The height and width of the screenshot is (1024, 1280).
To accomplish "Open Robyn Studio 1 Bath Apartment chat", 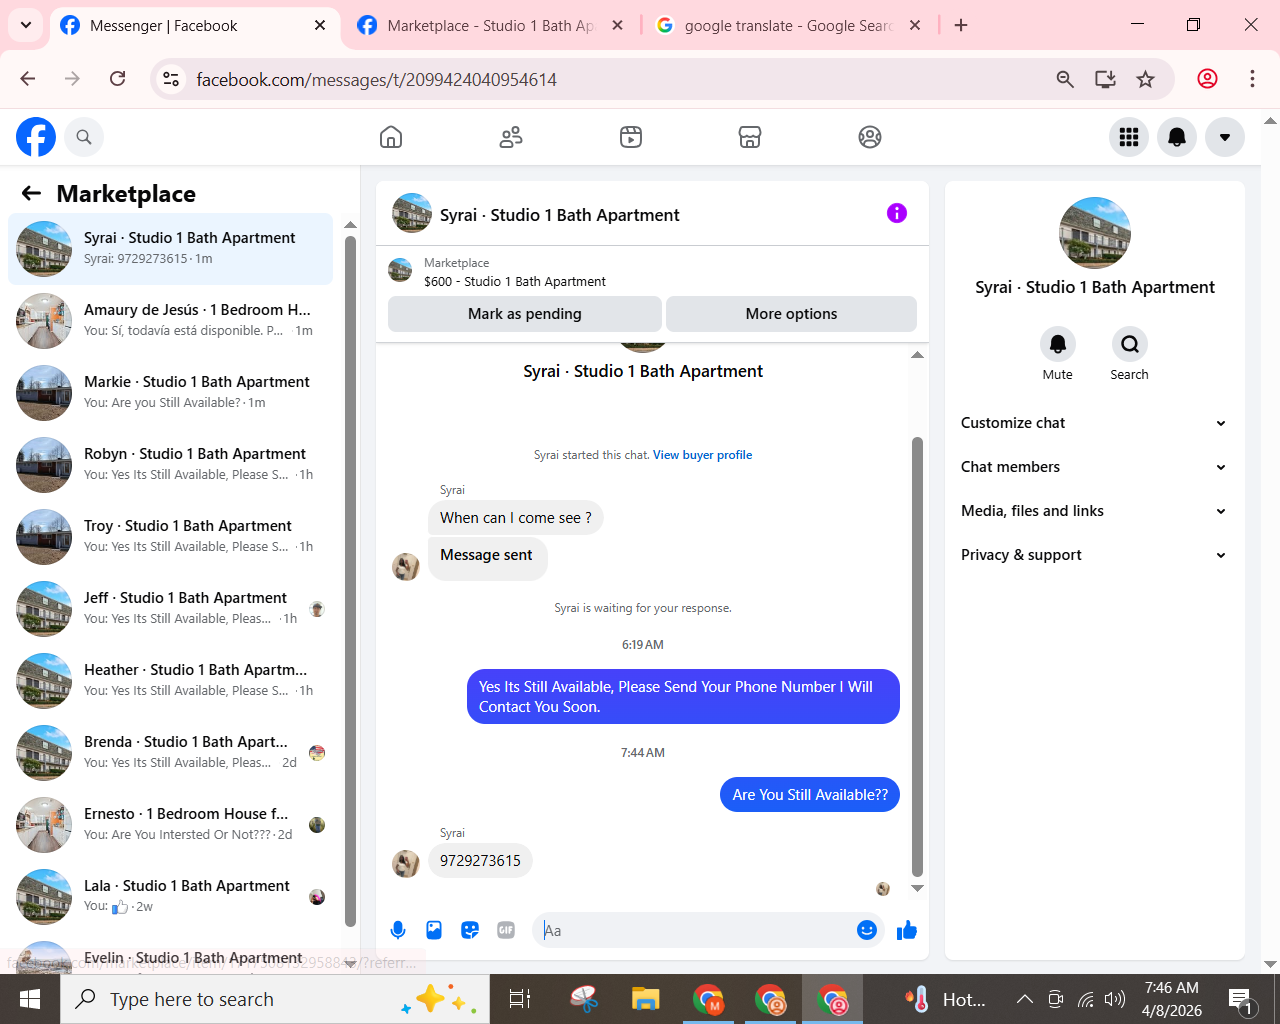I will (x=170, y=464).
